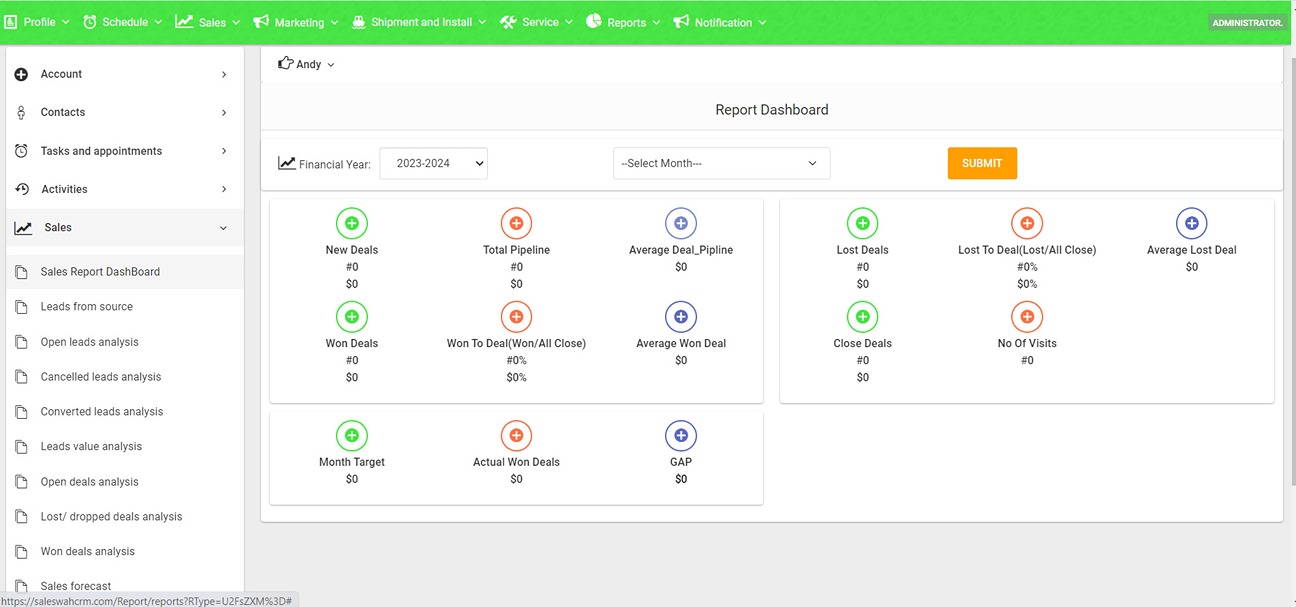Image resolution: width=1296 pixels, height=607 pixels.
Task: Click the plus icon above Lost Deals
Action: point(862,223)
